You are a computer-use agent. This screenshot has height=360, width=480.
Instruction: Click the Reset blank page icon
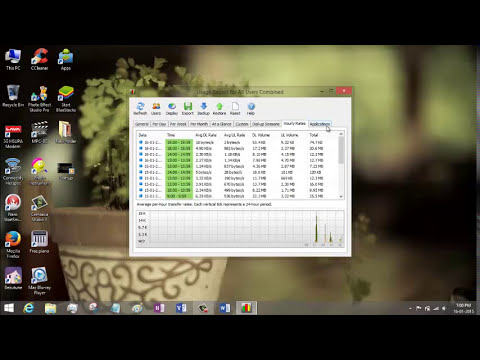pos(235,108)
